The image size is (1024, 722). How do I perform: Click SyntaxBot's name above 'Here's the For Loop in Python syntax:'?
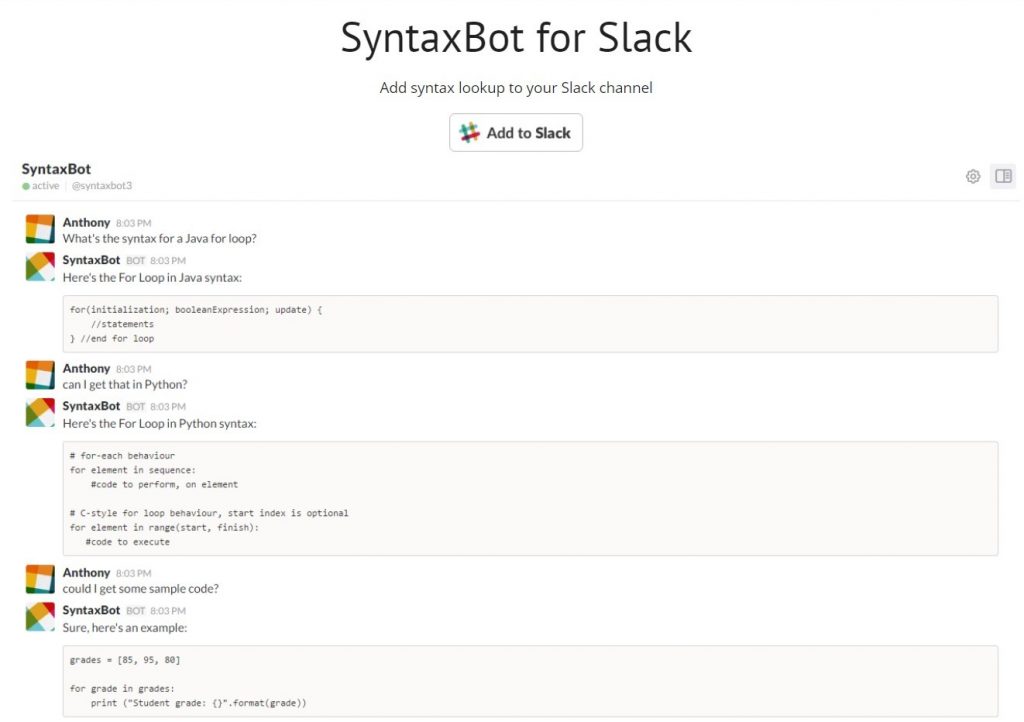[x=91, y=406]
